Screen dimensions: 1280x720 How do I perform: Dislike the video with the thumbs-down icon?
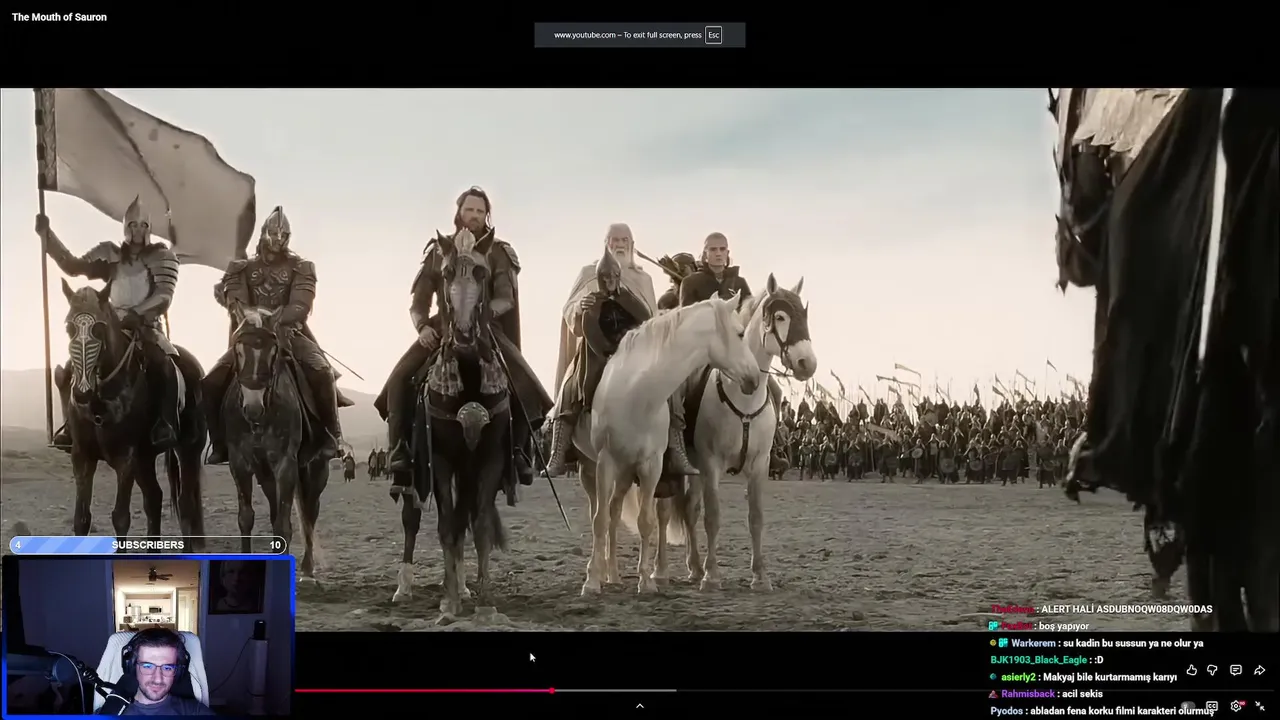pos(1212,670)
